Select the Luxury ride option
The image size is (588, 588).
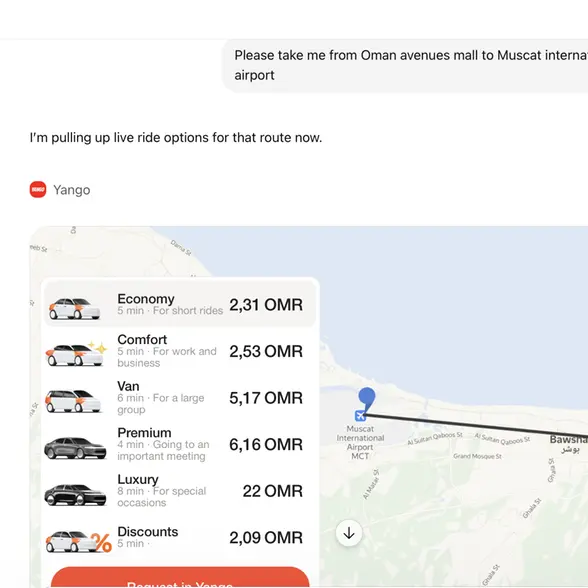180,490
